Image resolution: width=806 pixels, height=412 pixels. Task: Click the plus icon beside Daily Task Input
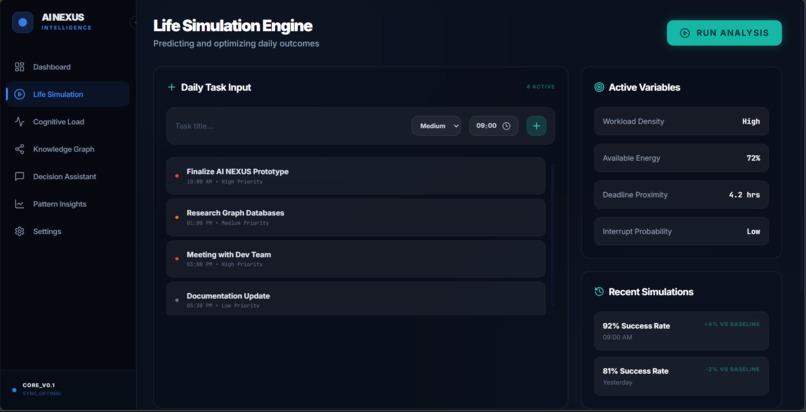tap(172, 87)
